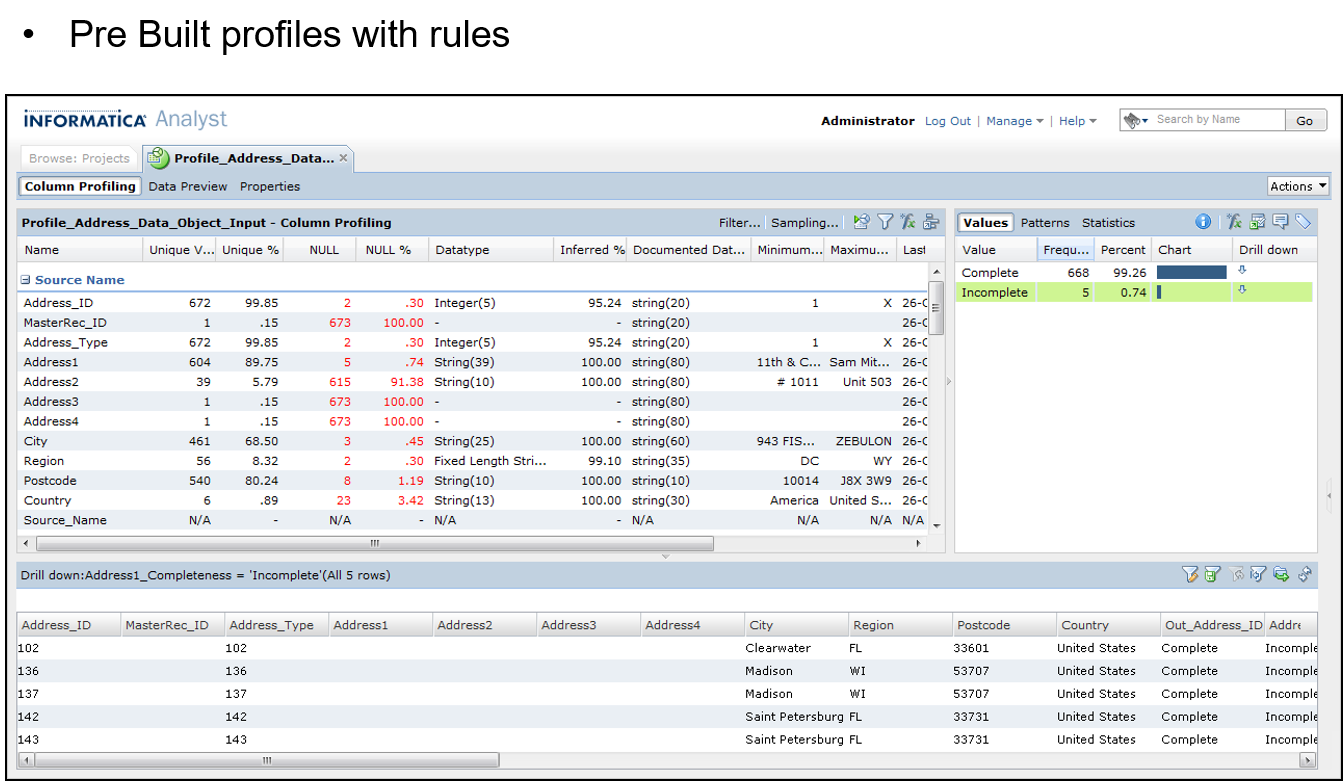Sort by the NULL % column header
The image size is (1343, 781).
click(x=391, y=250)
